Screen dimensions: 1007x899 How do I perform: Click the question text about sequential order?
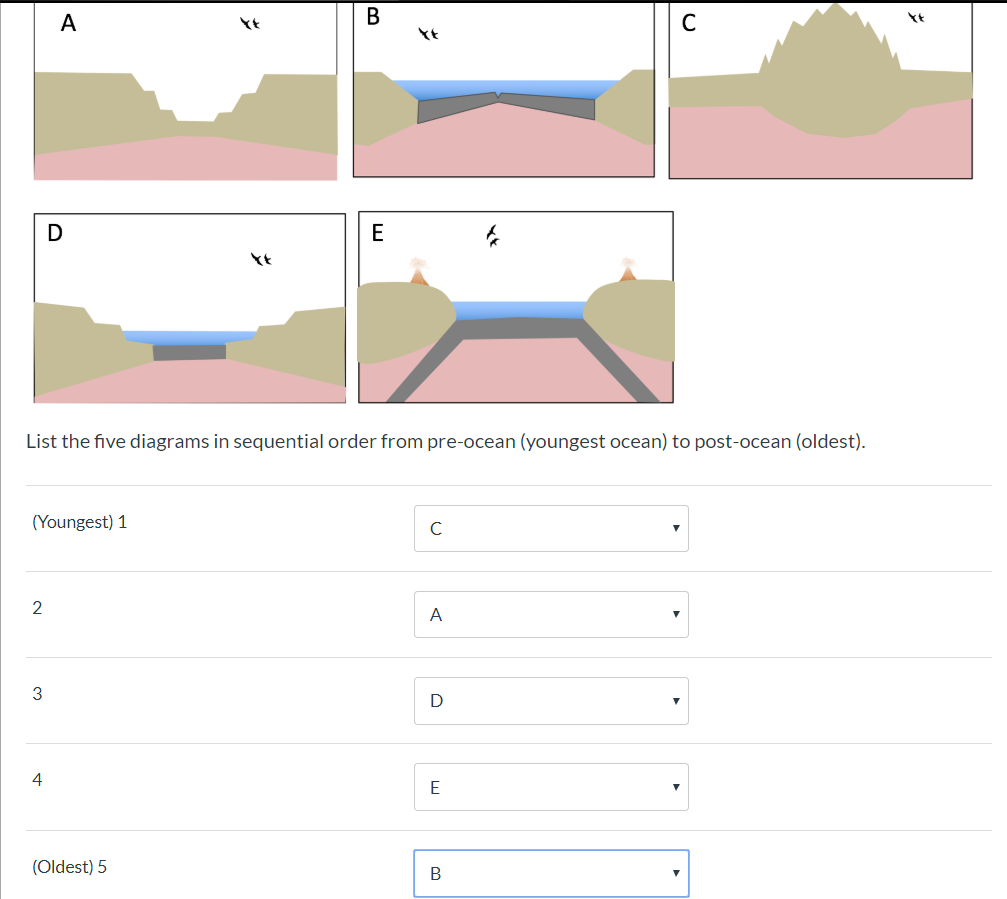(x=445, y=440)
